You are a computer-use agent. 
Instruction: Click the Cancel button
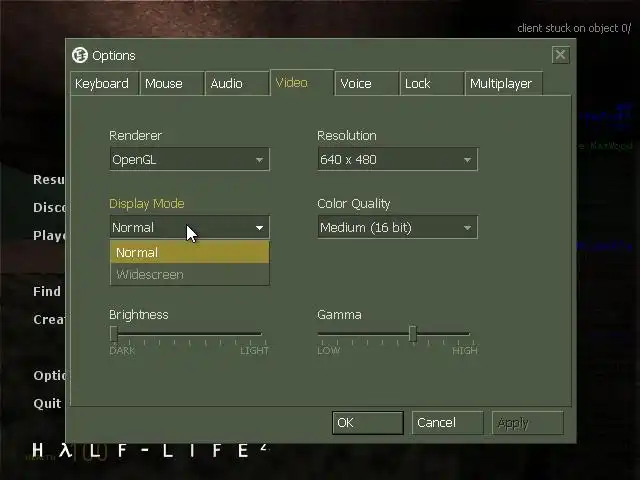tap(447, 423)
